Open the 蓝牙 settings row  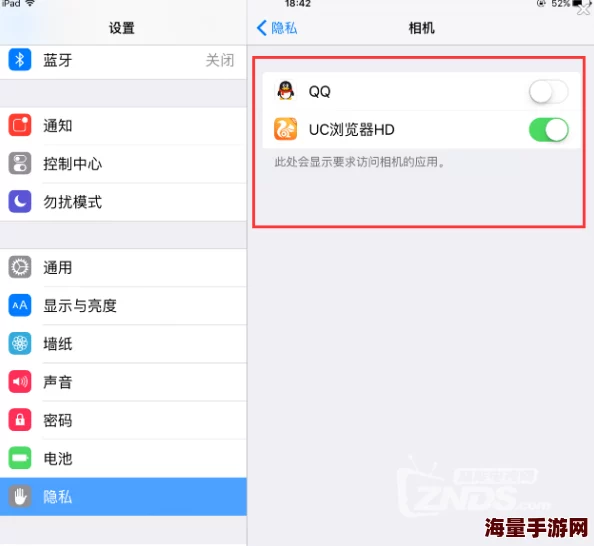click(123, 61)
